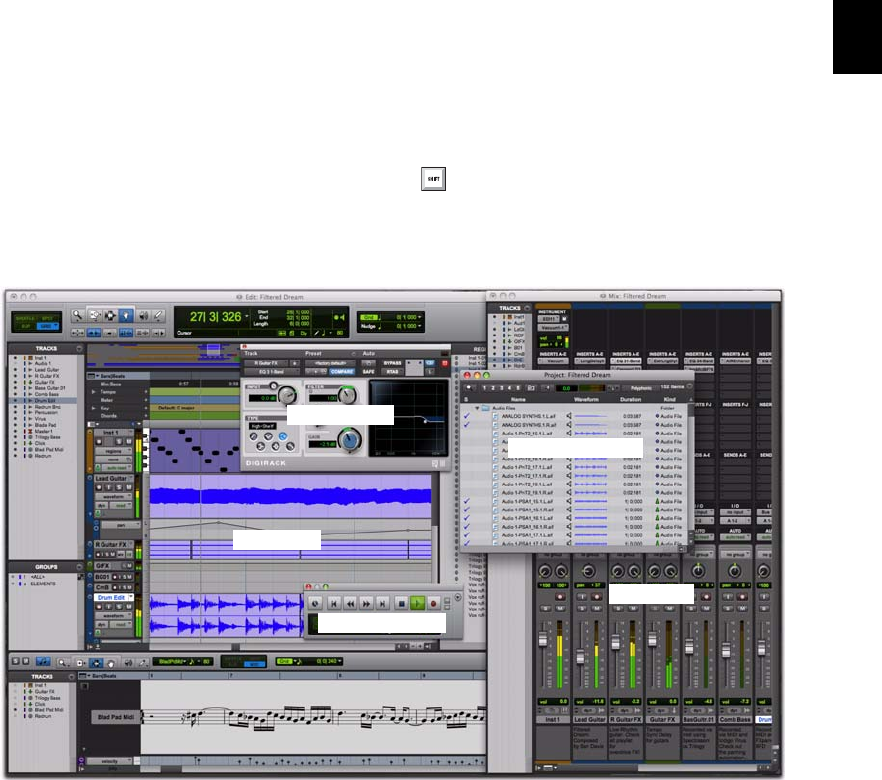Toggle Notation view in MIDI Editor toolbar
The image size is (882, 780).
(43, 661)
